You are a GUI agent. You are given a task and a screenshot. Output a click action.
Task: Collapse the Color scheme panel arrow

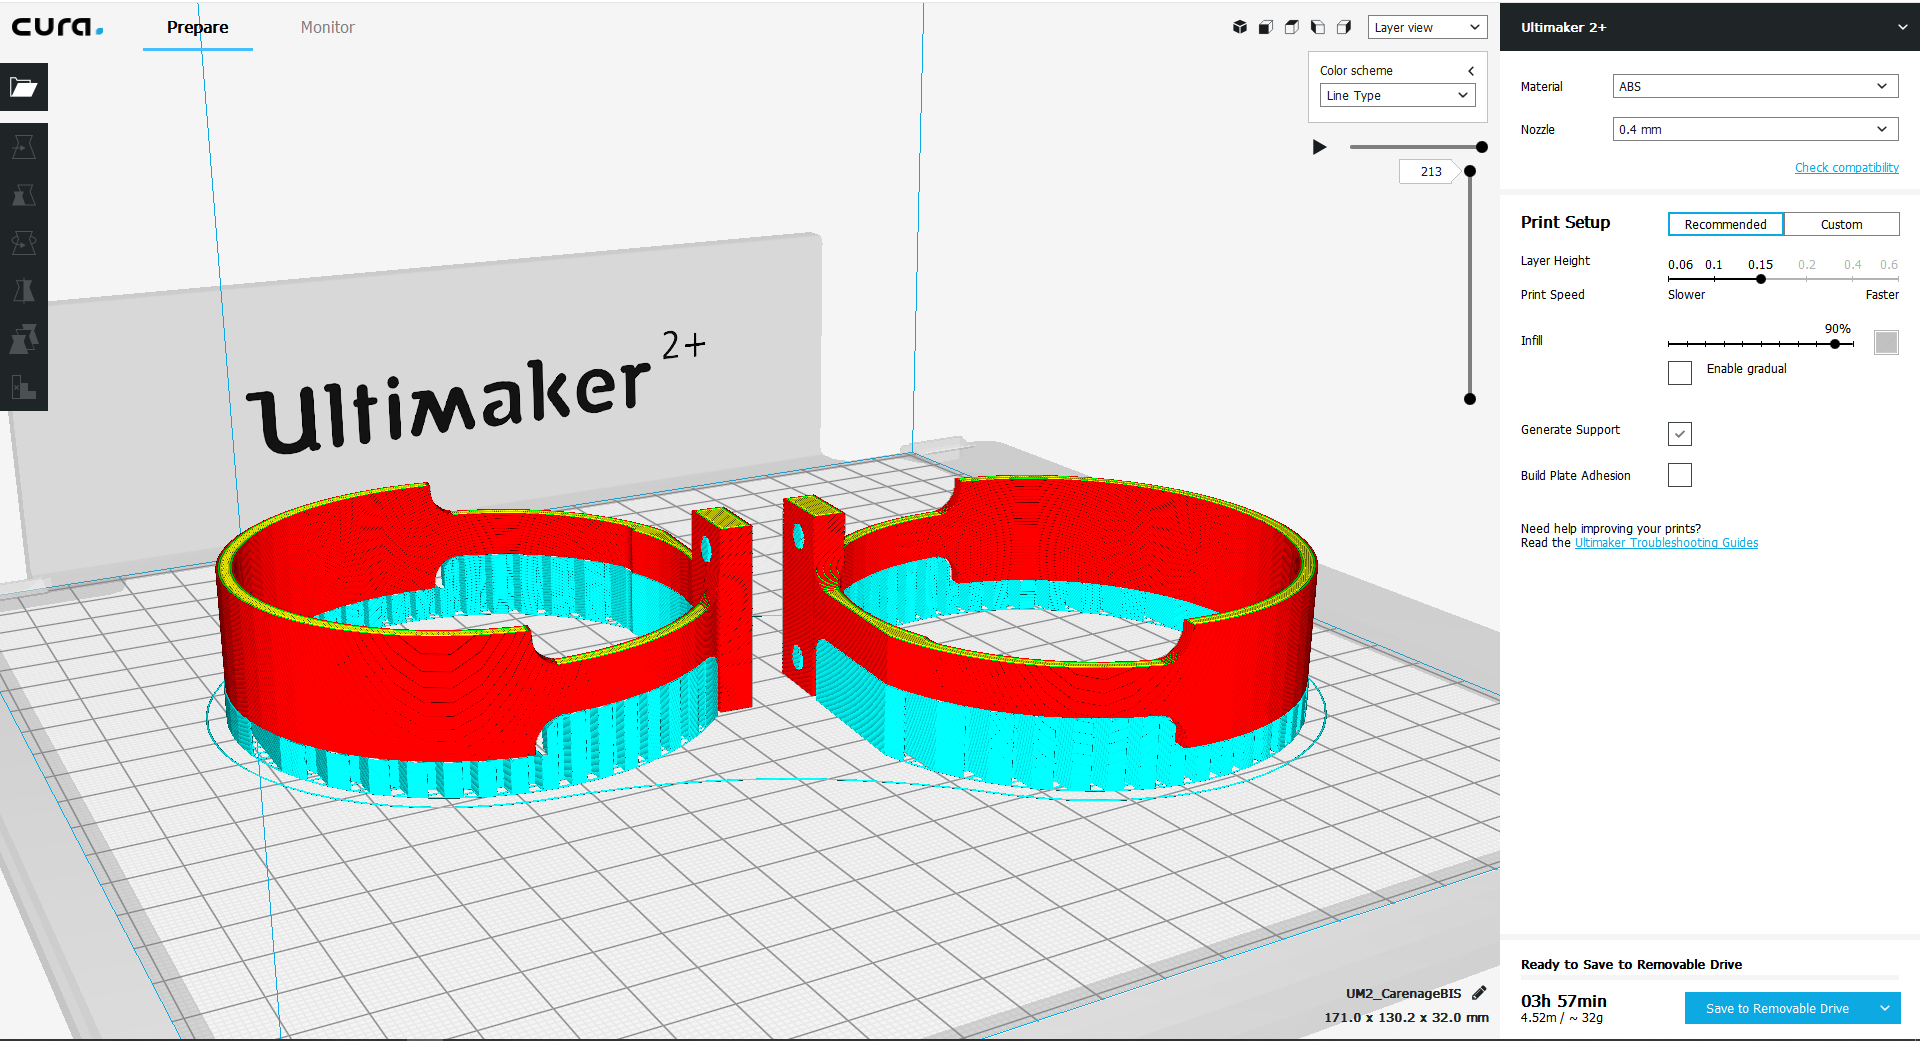(x=1471, y=71)
